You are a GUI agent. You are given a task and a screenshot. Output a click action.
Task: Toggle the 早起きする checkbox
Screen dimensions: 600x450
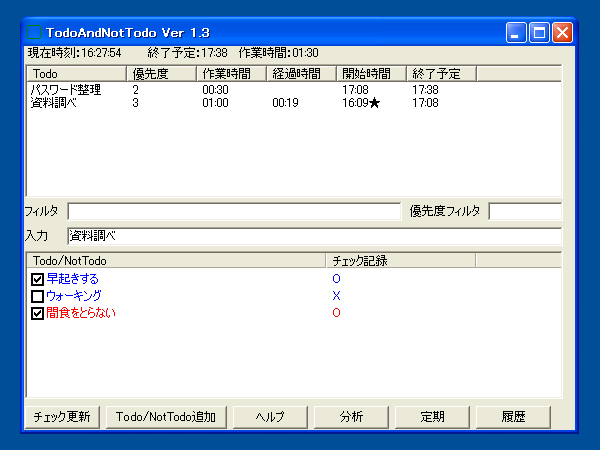[38, 279]
